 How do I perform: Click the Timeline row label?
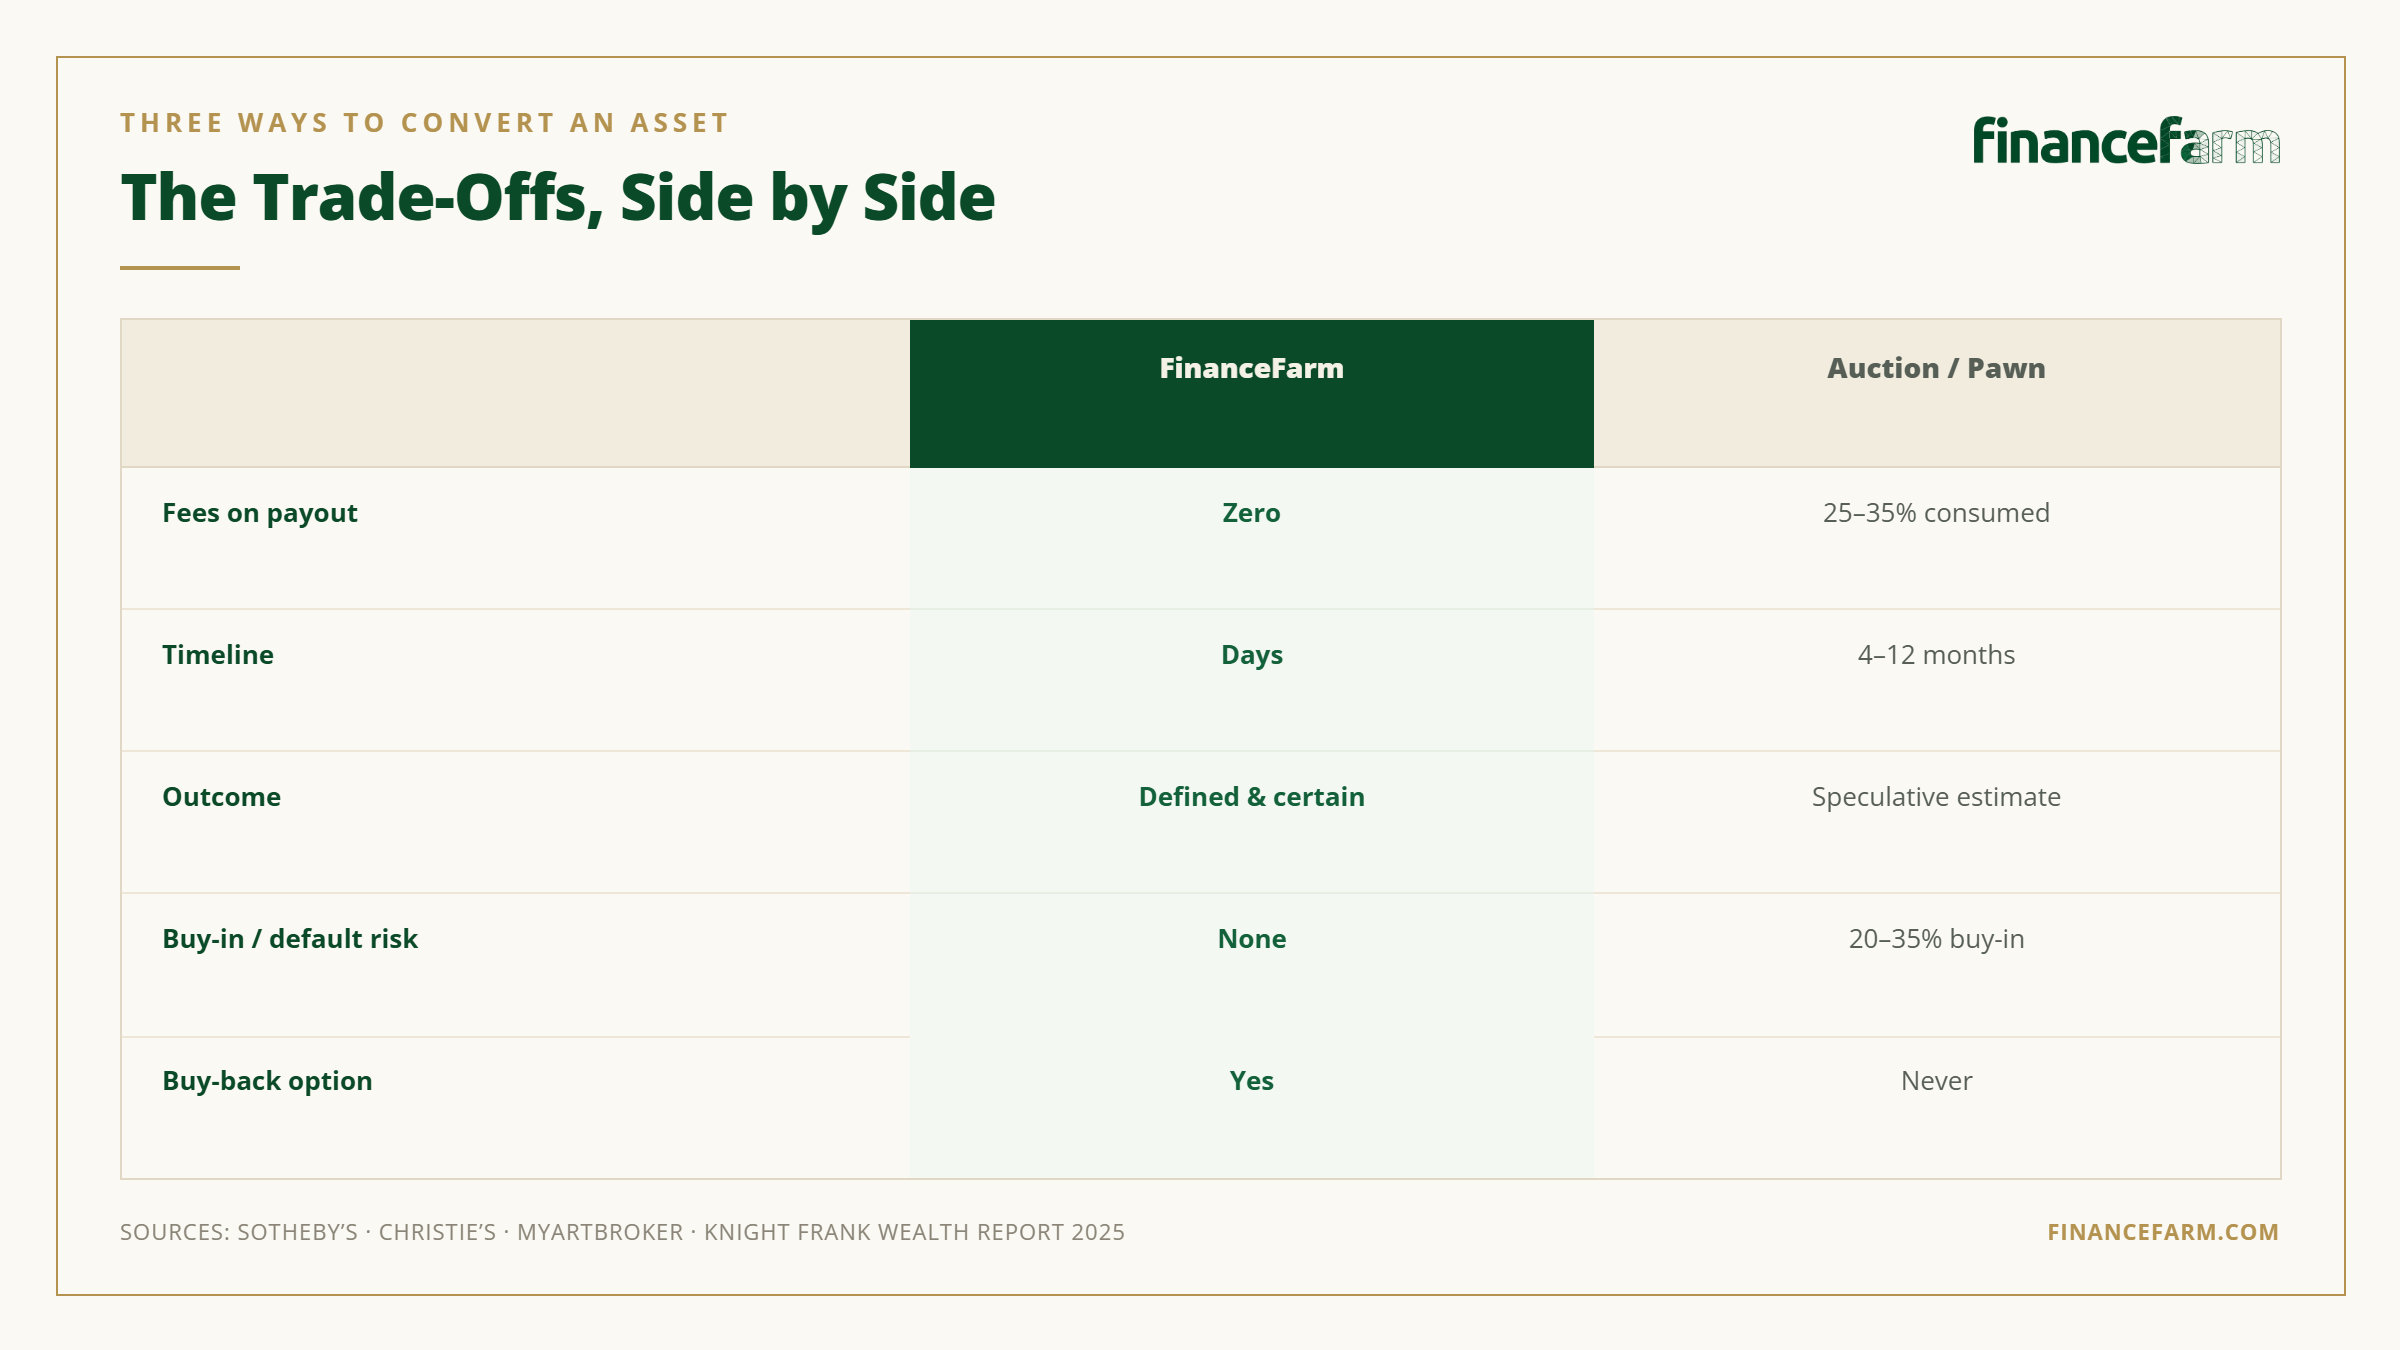coord(218,655)
